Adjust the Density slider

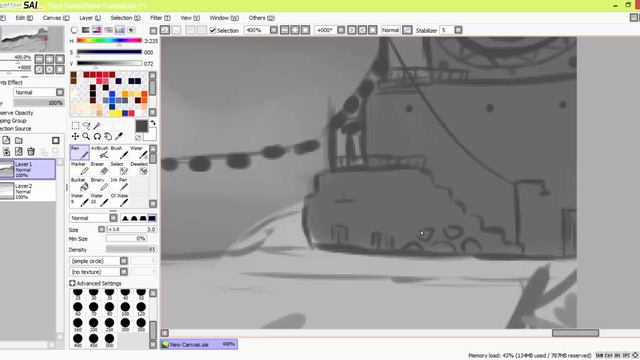tap(131, 249)
